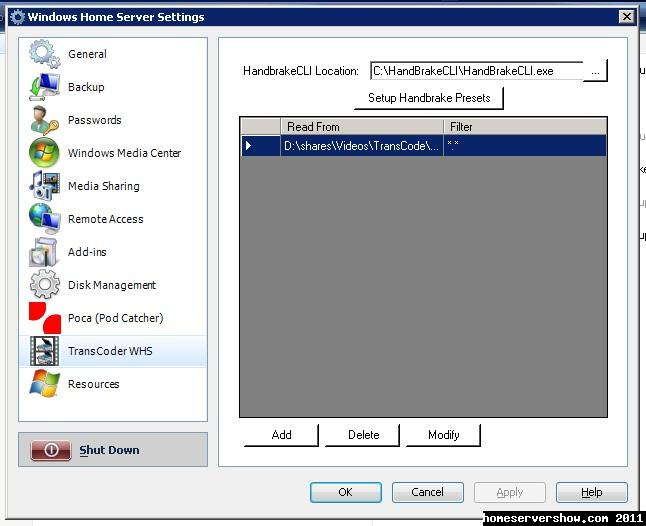
Task: Click the Modify button
Action: 443,435
